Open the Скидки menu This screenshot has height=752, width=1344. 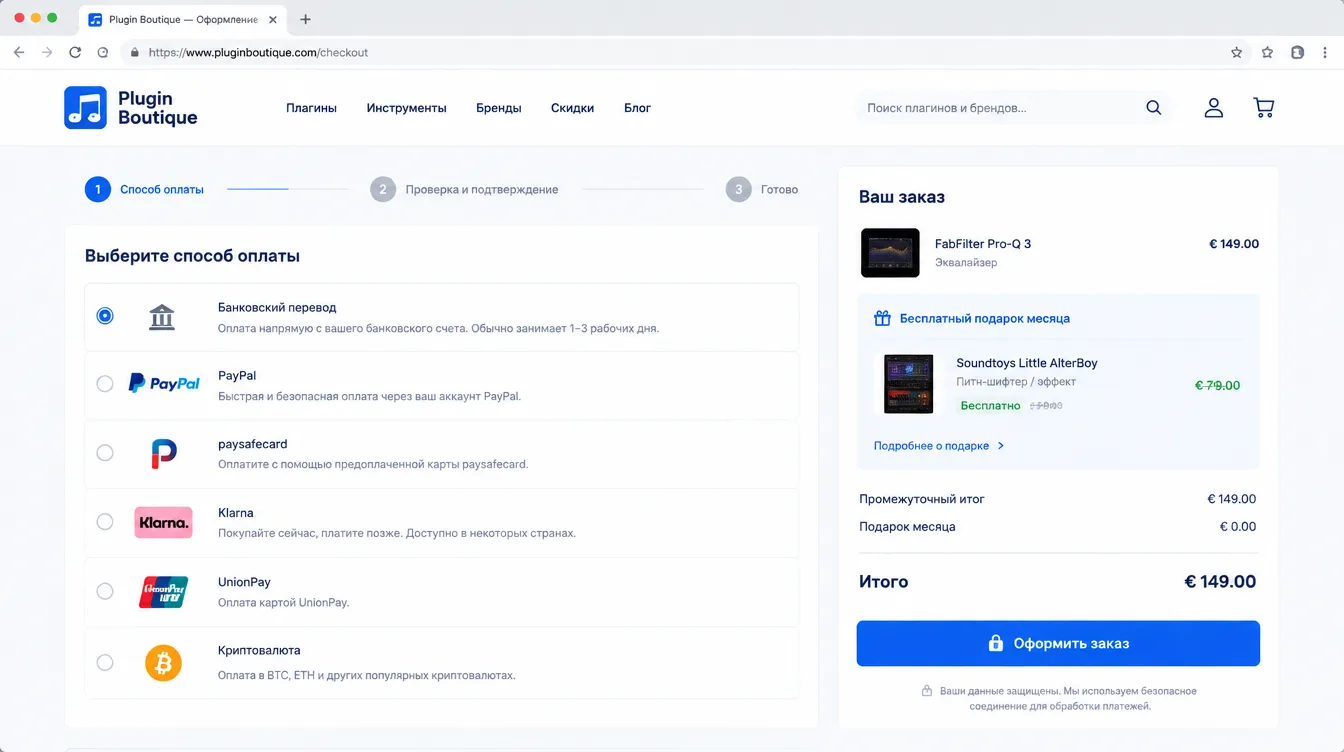tap(572, 108)
